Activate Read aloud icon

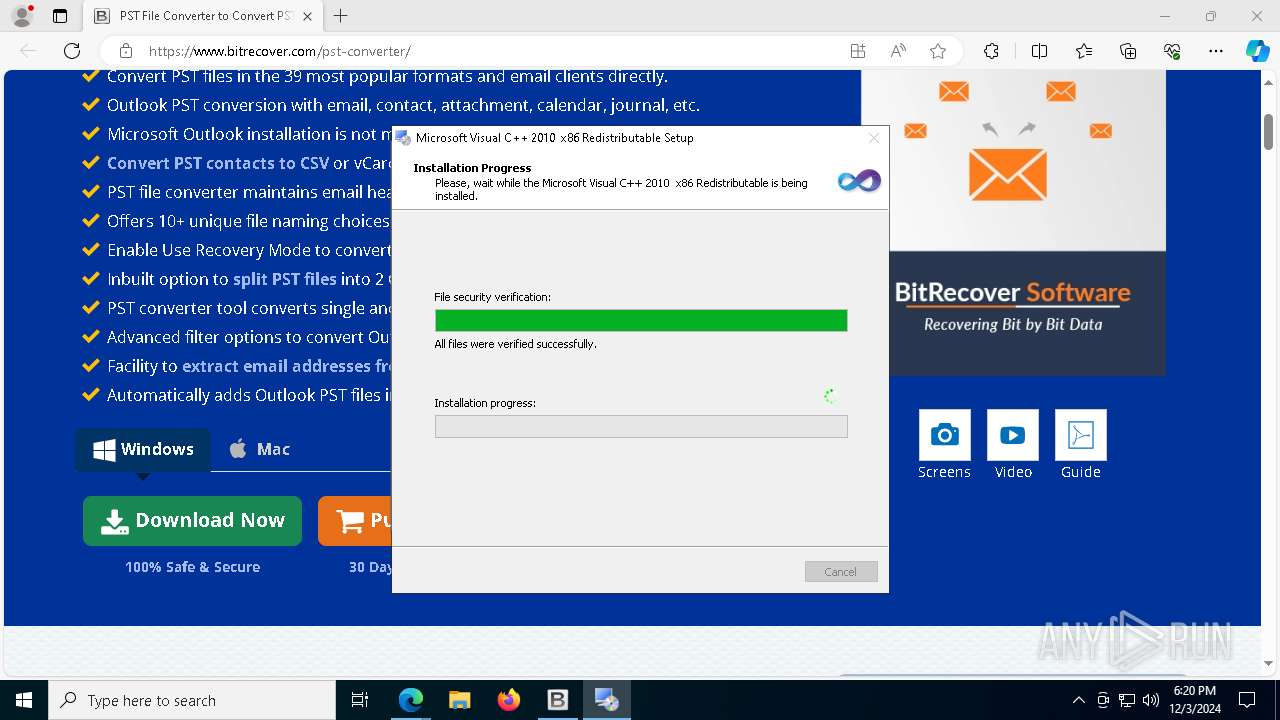click(898, 51)
